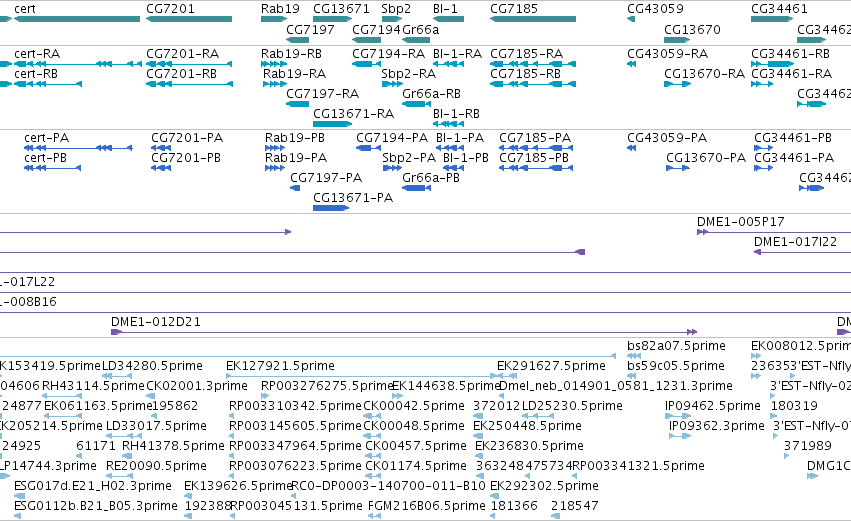Click the CG34461-RB transcript label
851x521 pixels.
(791, 54)
